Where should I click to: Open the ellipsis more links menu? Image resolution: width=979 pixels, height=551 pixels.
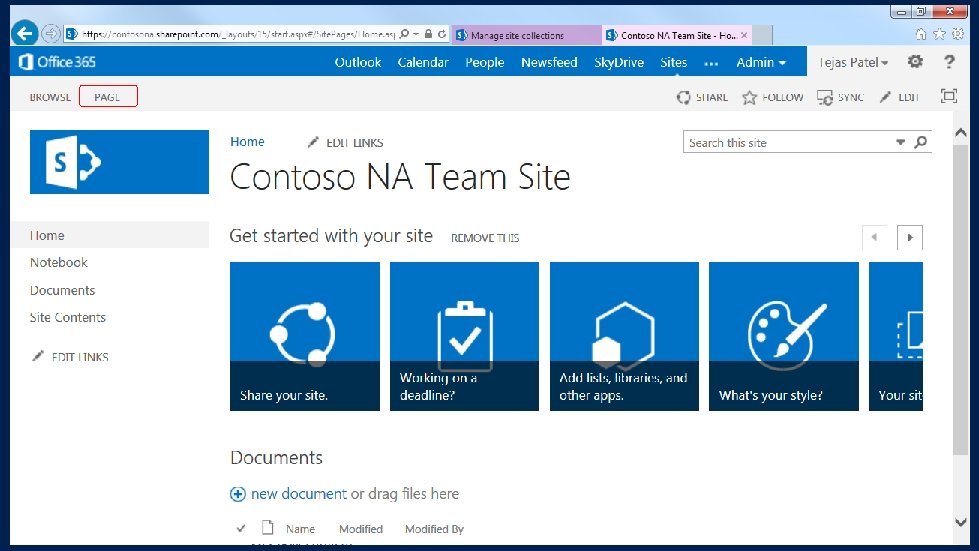(x=711, y=63)
